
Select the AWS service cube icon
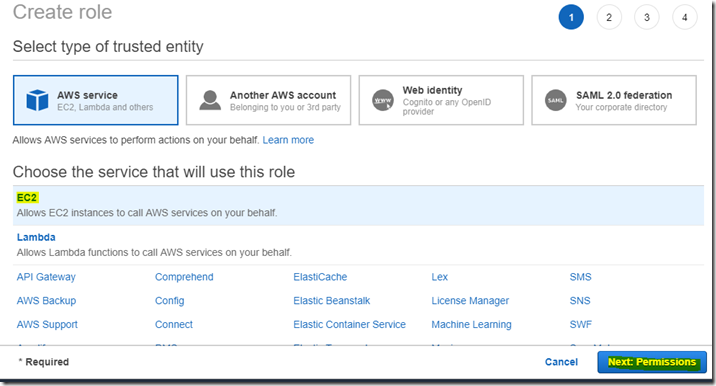(37, 100)
